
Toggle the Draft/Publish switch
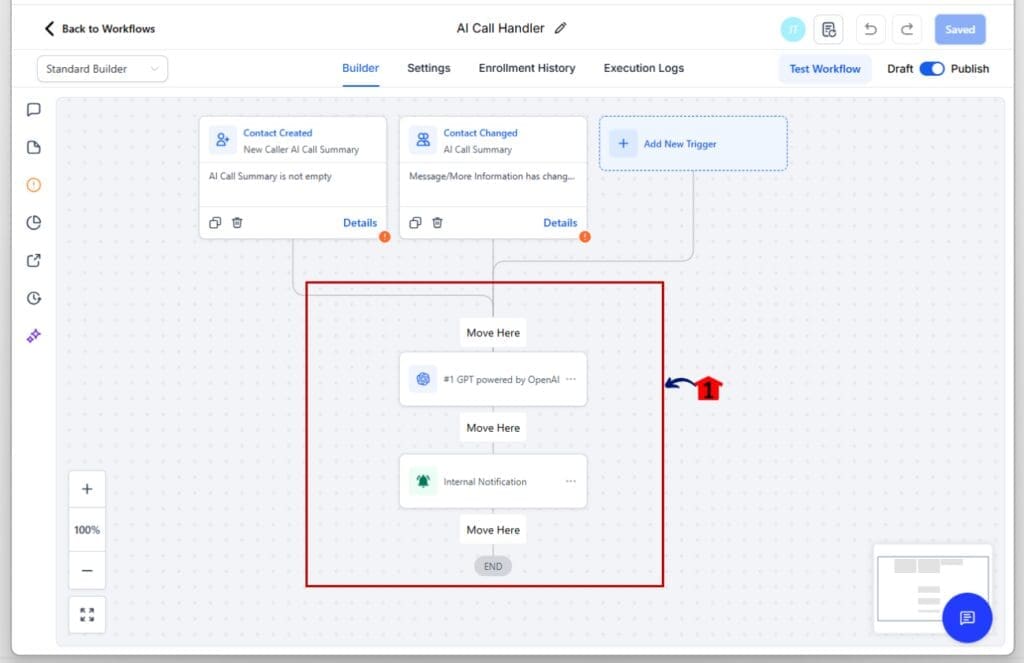932,69
